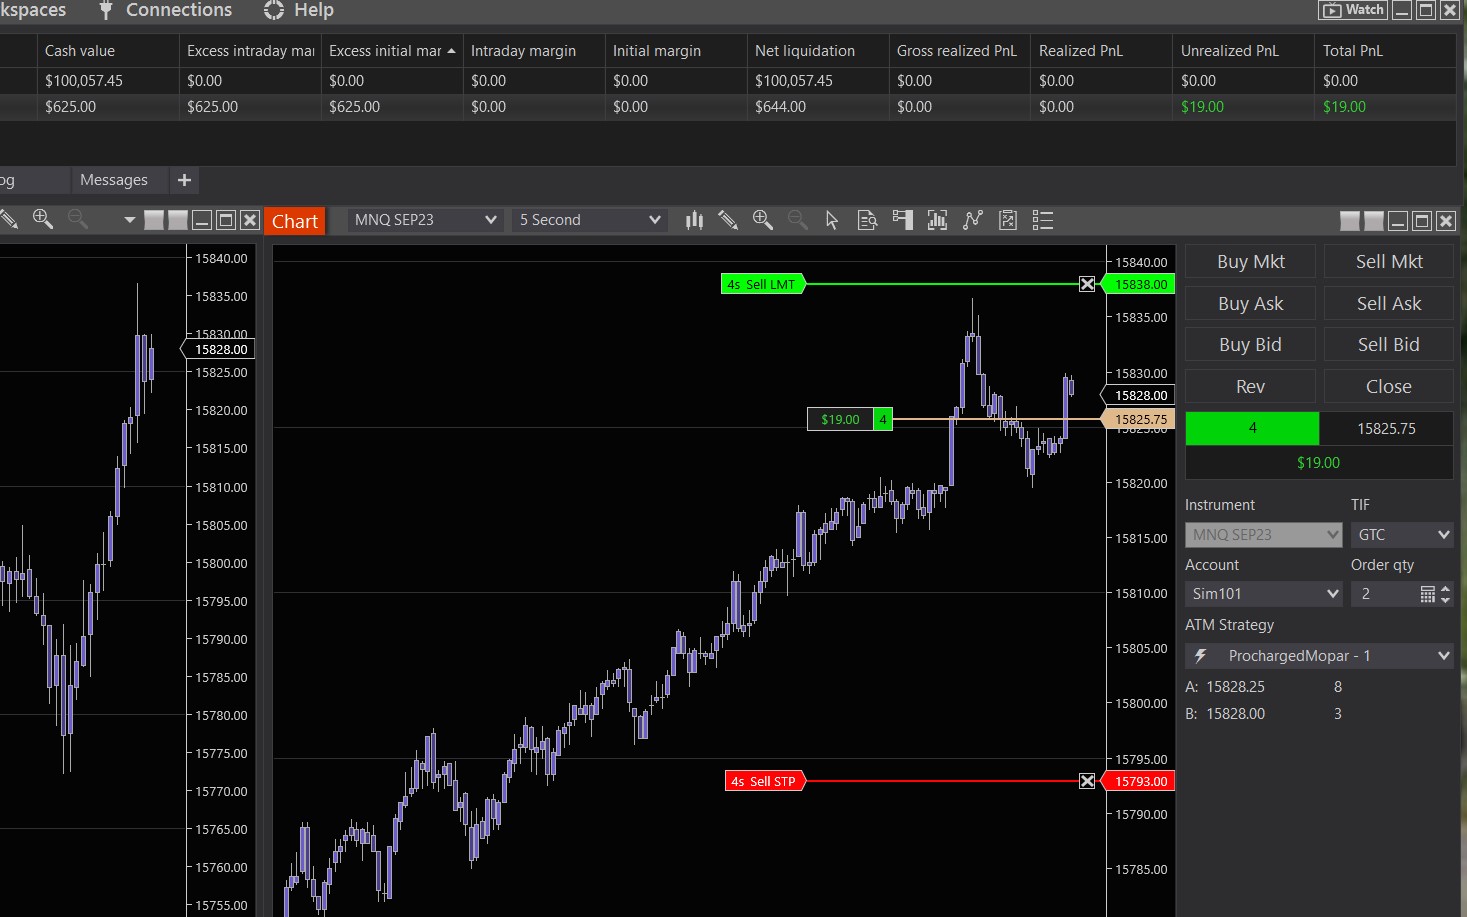Click the list-view icon in chart toolbar
The width and height of the screenshot is (1467, 917).
click(1043, 220)
